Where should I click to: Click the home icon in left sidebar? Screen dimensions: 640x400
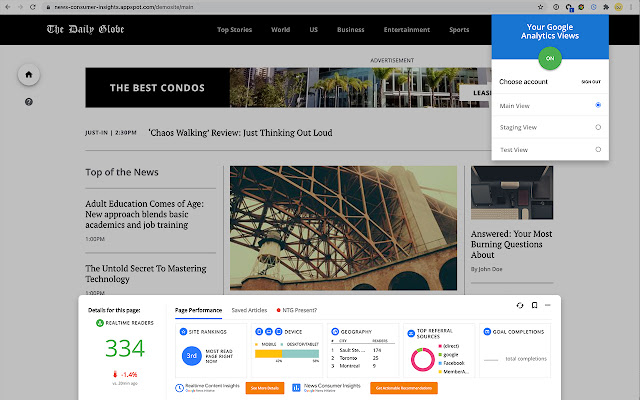point(29,75)
